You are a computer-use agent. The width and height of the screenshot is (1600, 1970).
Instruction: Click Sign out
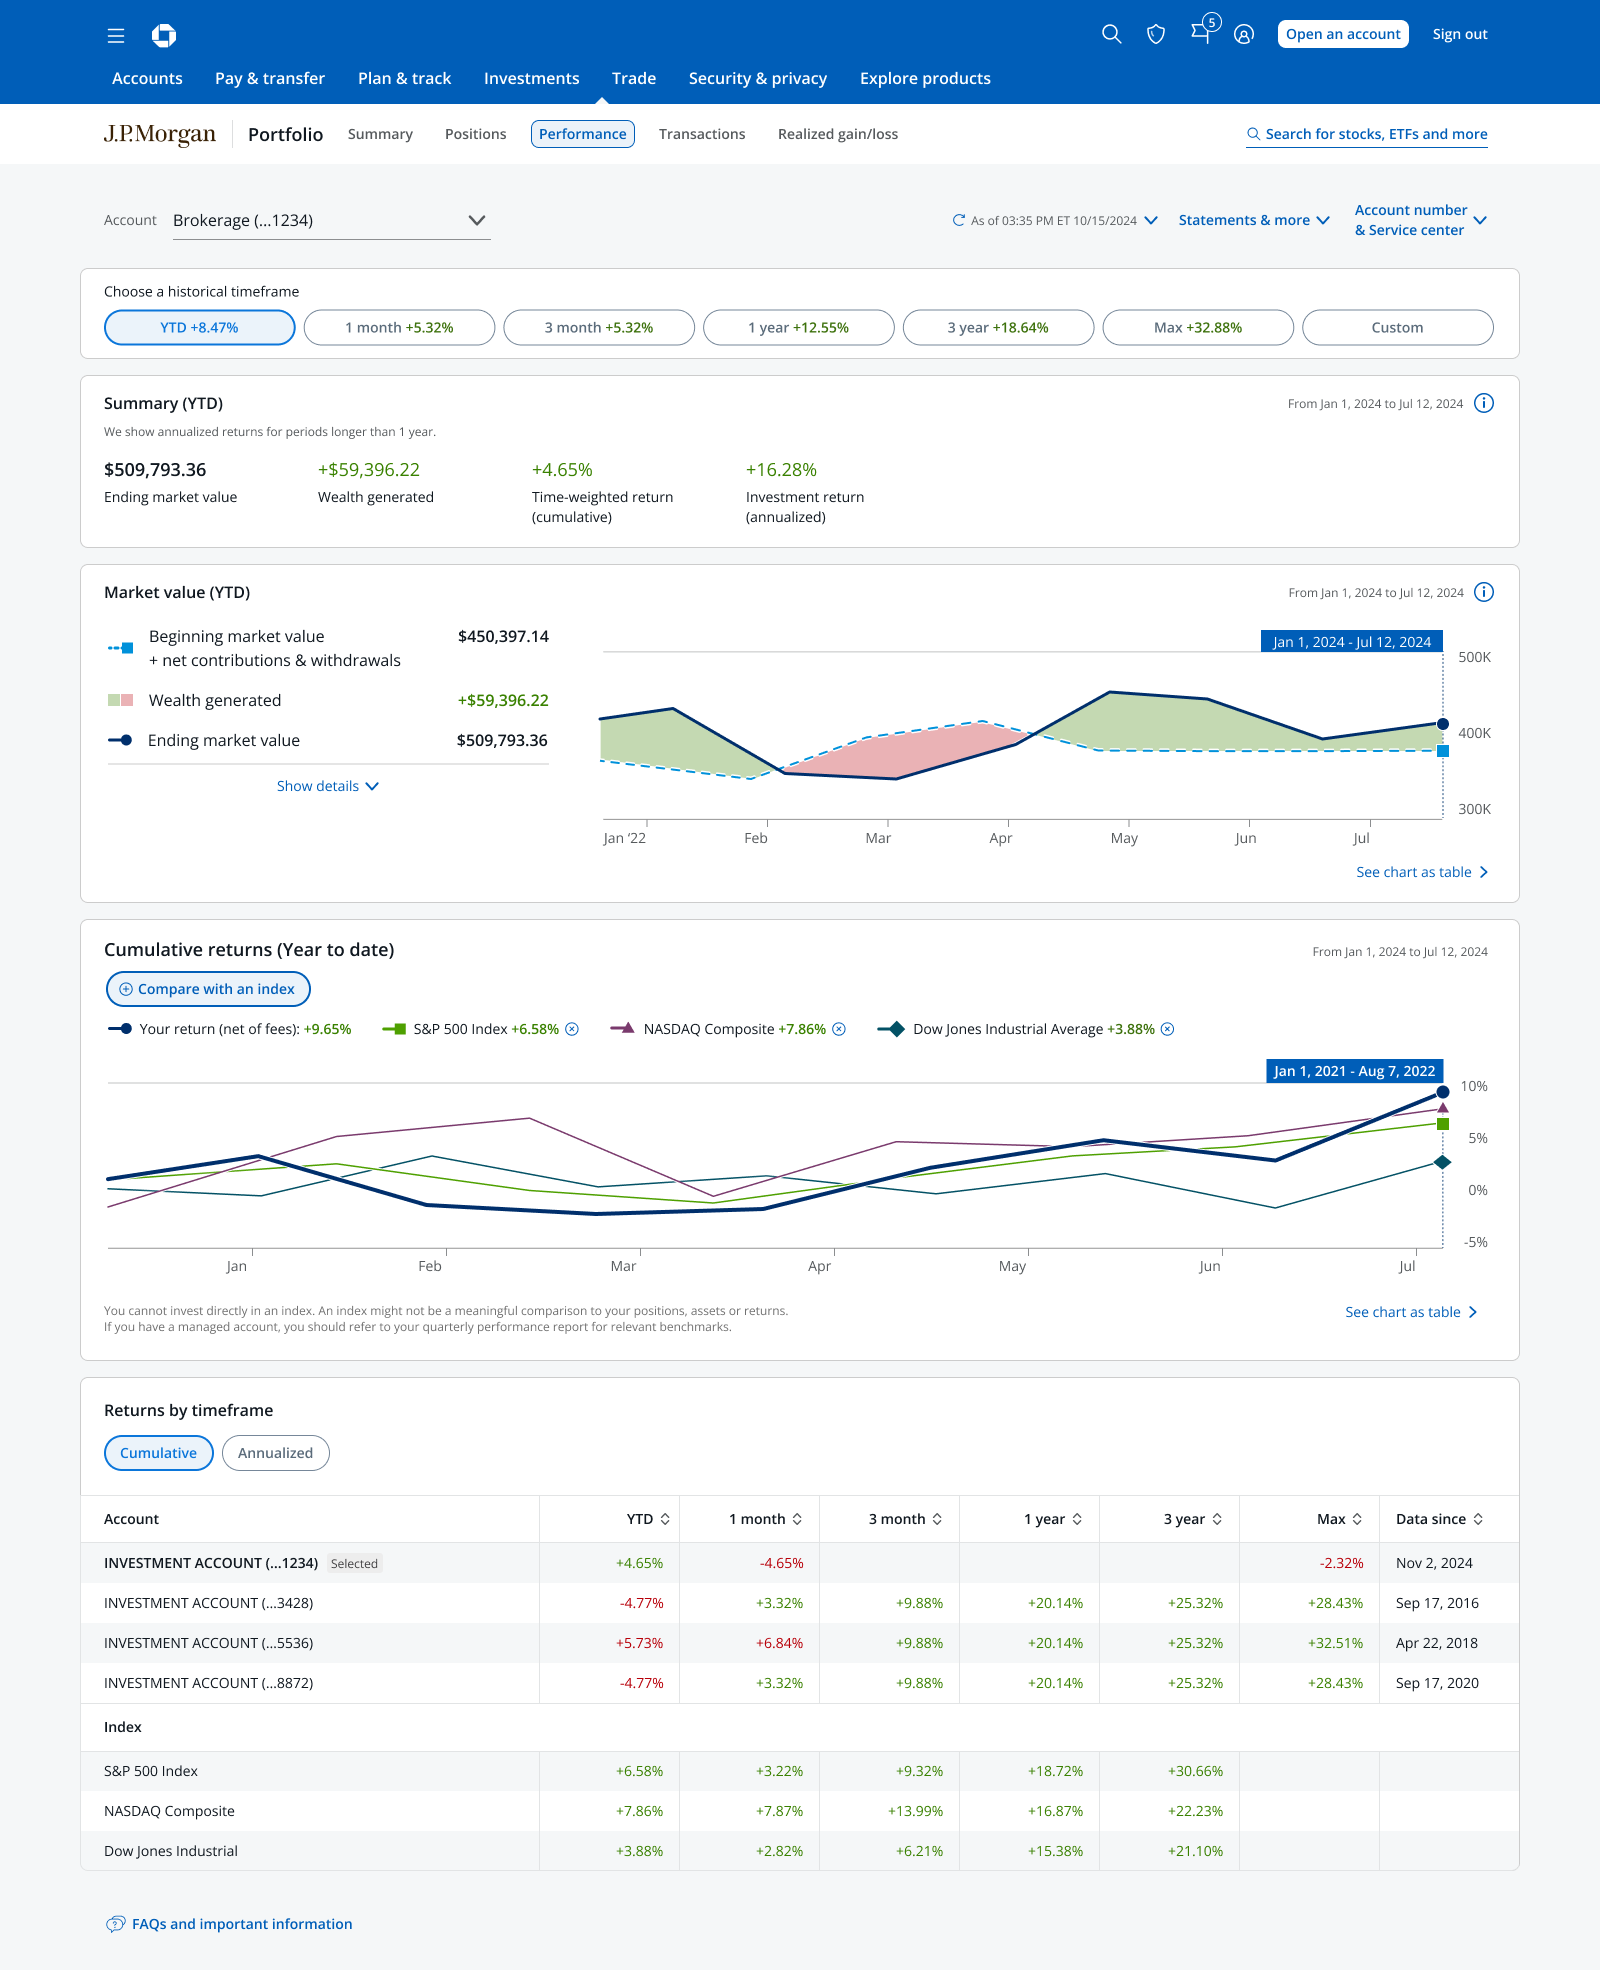click(x=1460, y=34)
